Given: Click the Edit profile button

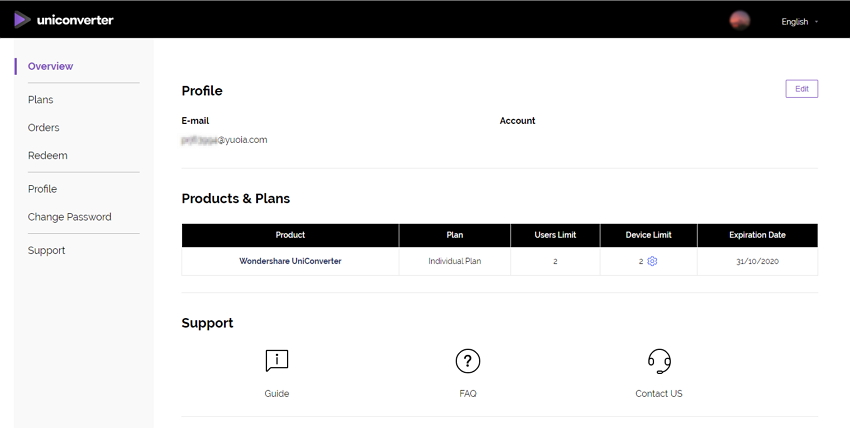Looking at the screenshot, I should coord(802,89).
